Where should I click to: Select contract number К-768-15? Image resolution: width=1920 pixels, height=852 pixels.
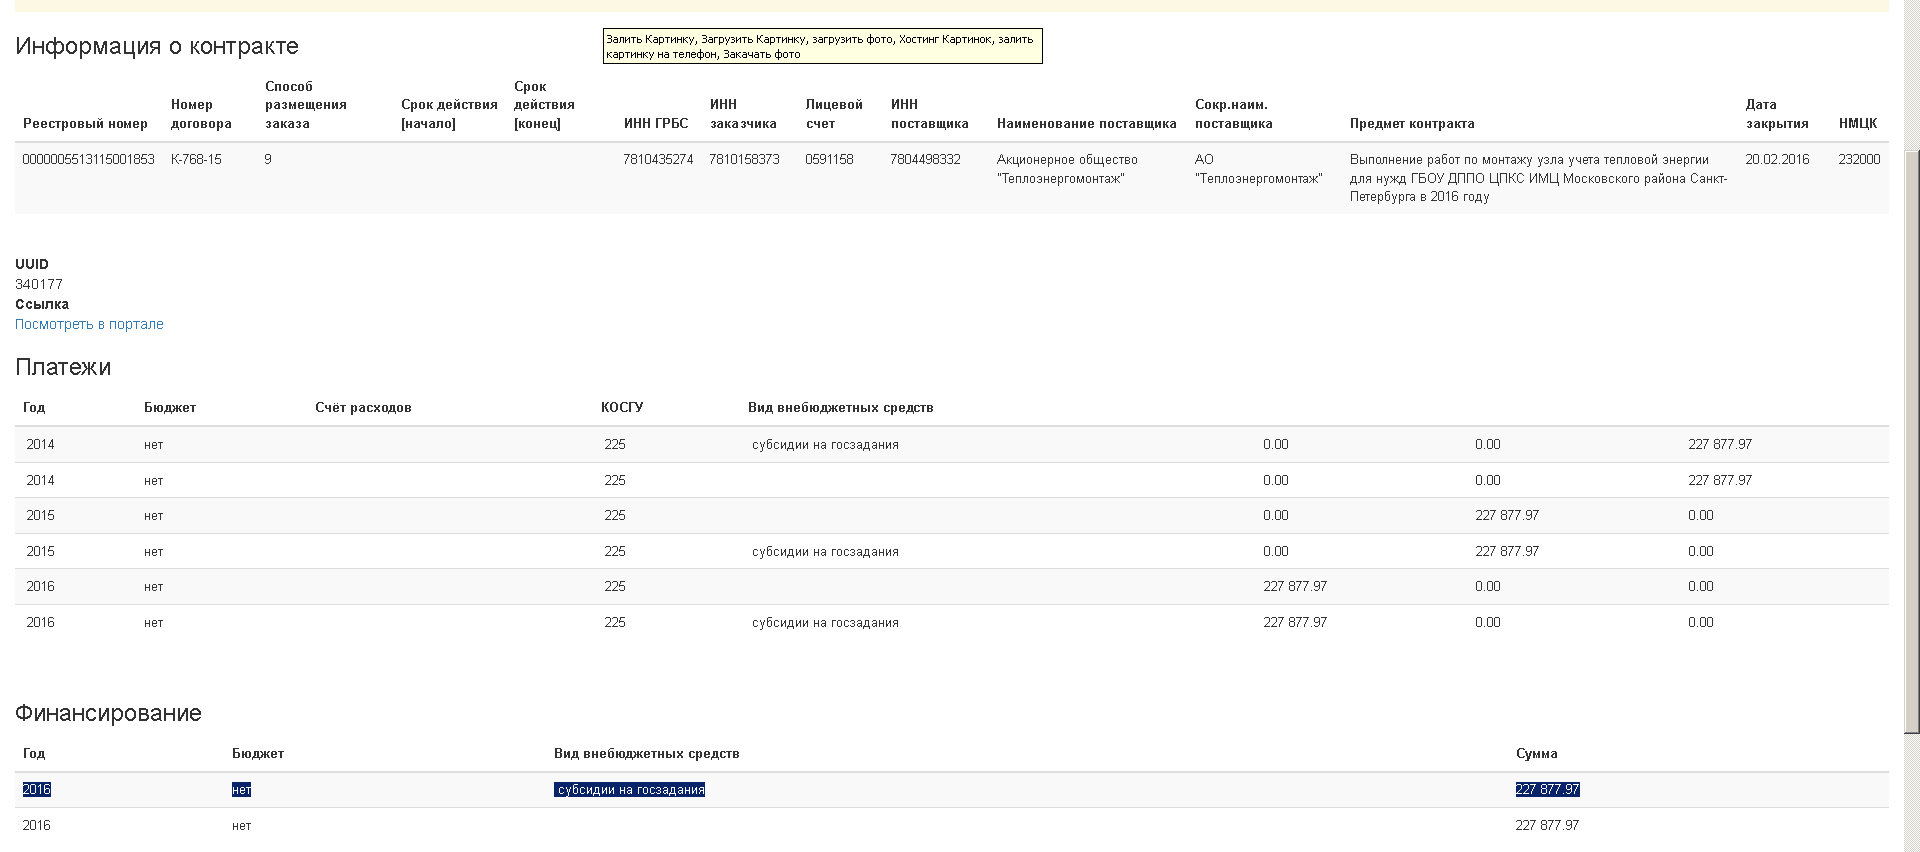click(x=196, y=159)
